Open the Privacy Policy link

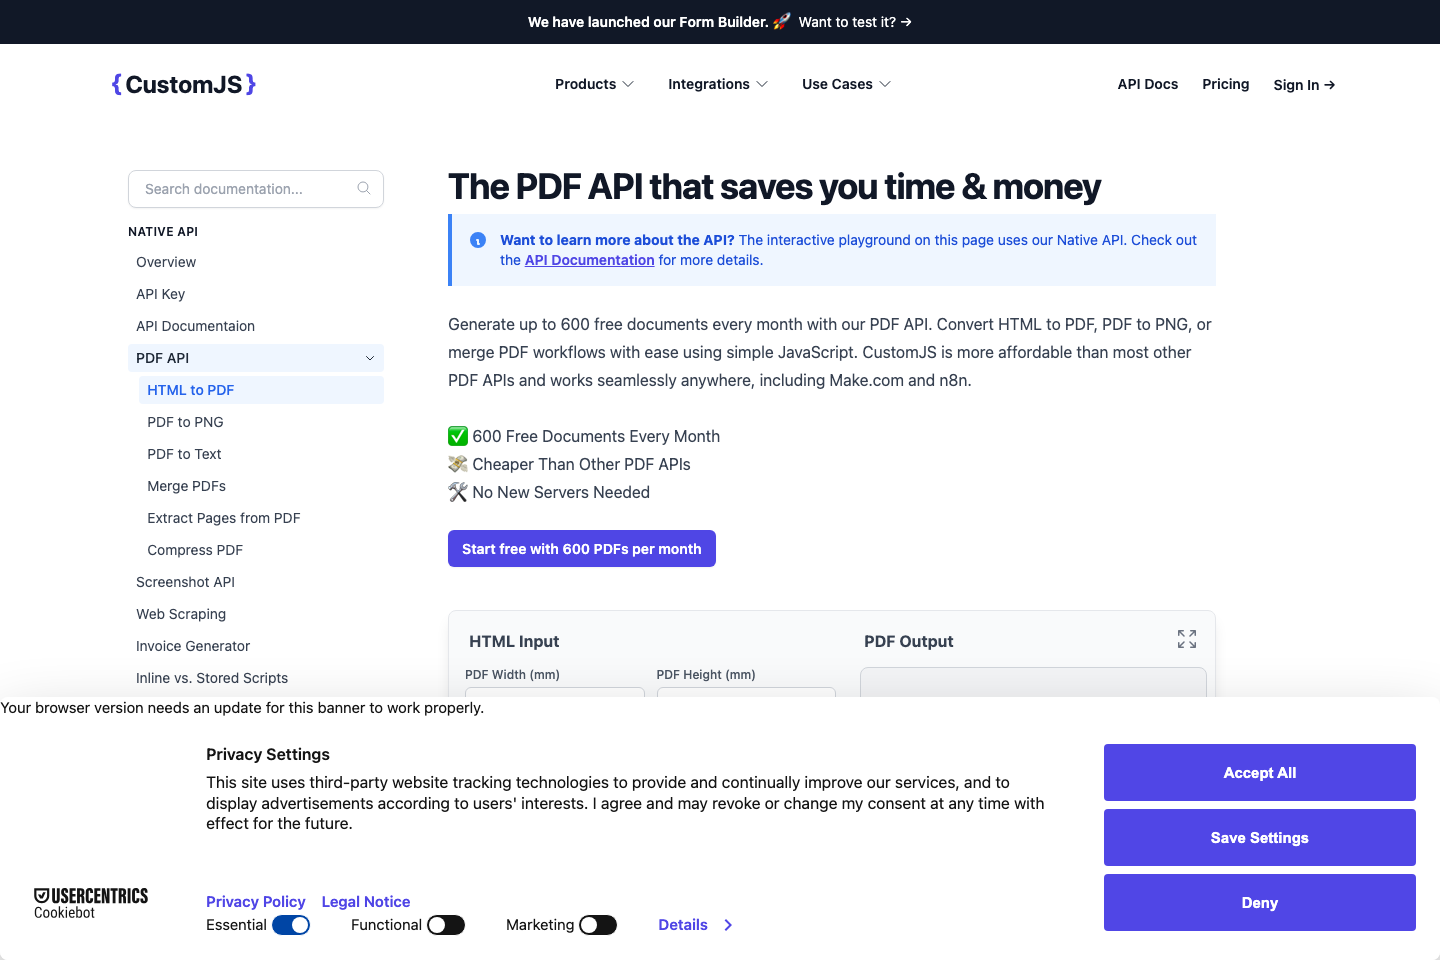pos(256,901)
